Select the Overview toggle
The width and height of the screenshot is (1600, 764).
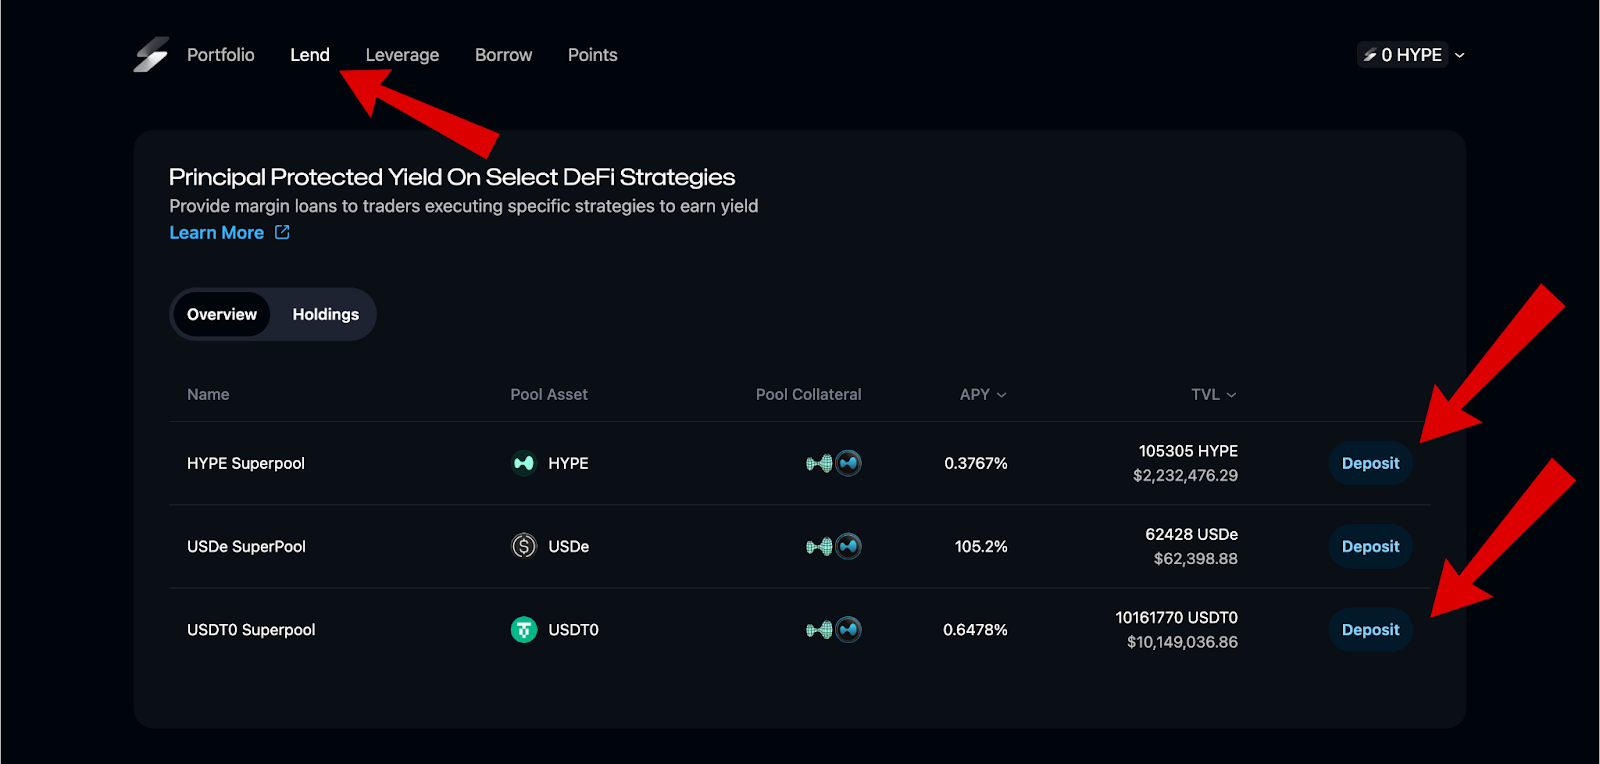[222, 314]
